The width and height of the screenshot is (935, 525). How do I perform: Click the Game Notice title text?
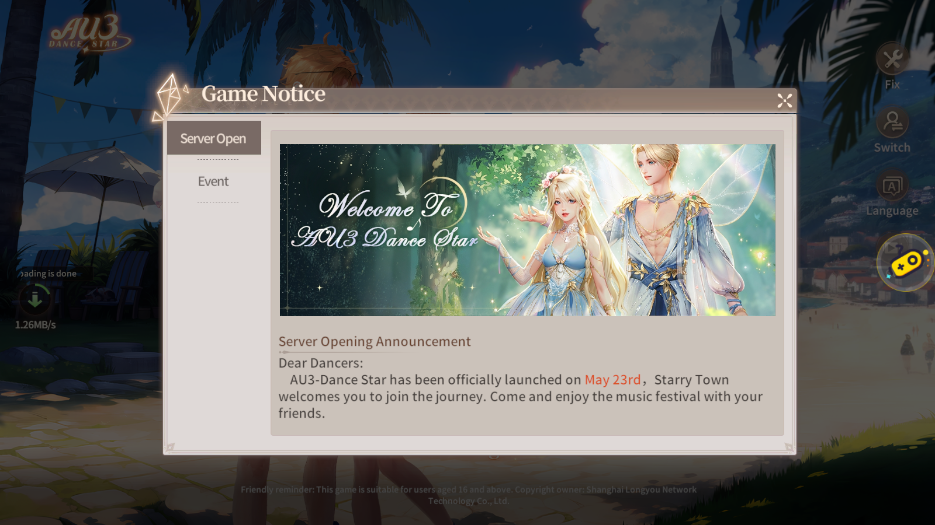[263, 94]
